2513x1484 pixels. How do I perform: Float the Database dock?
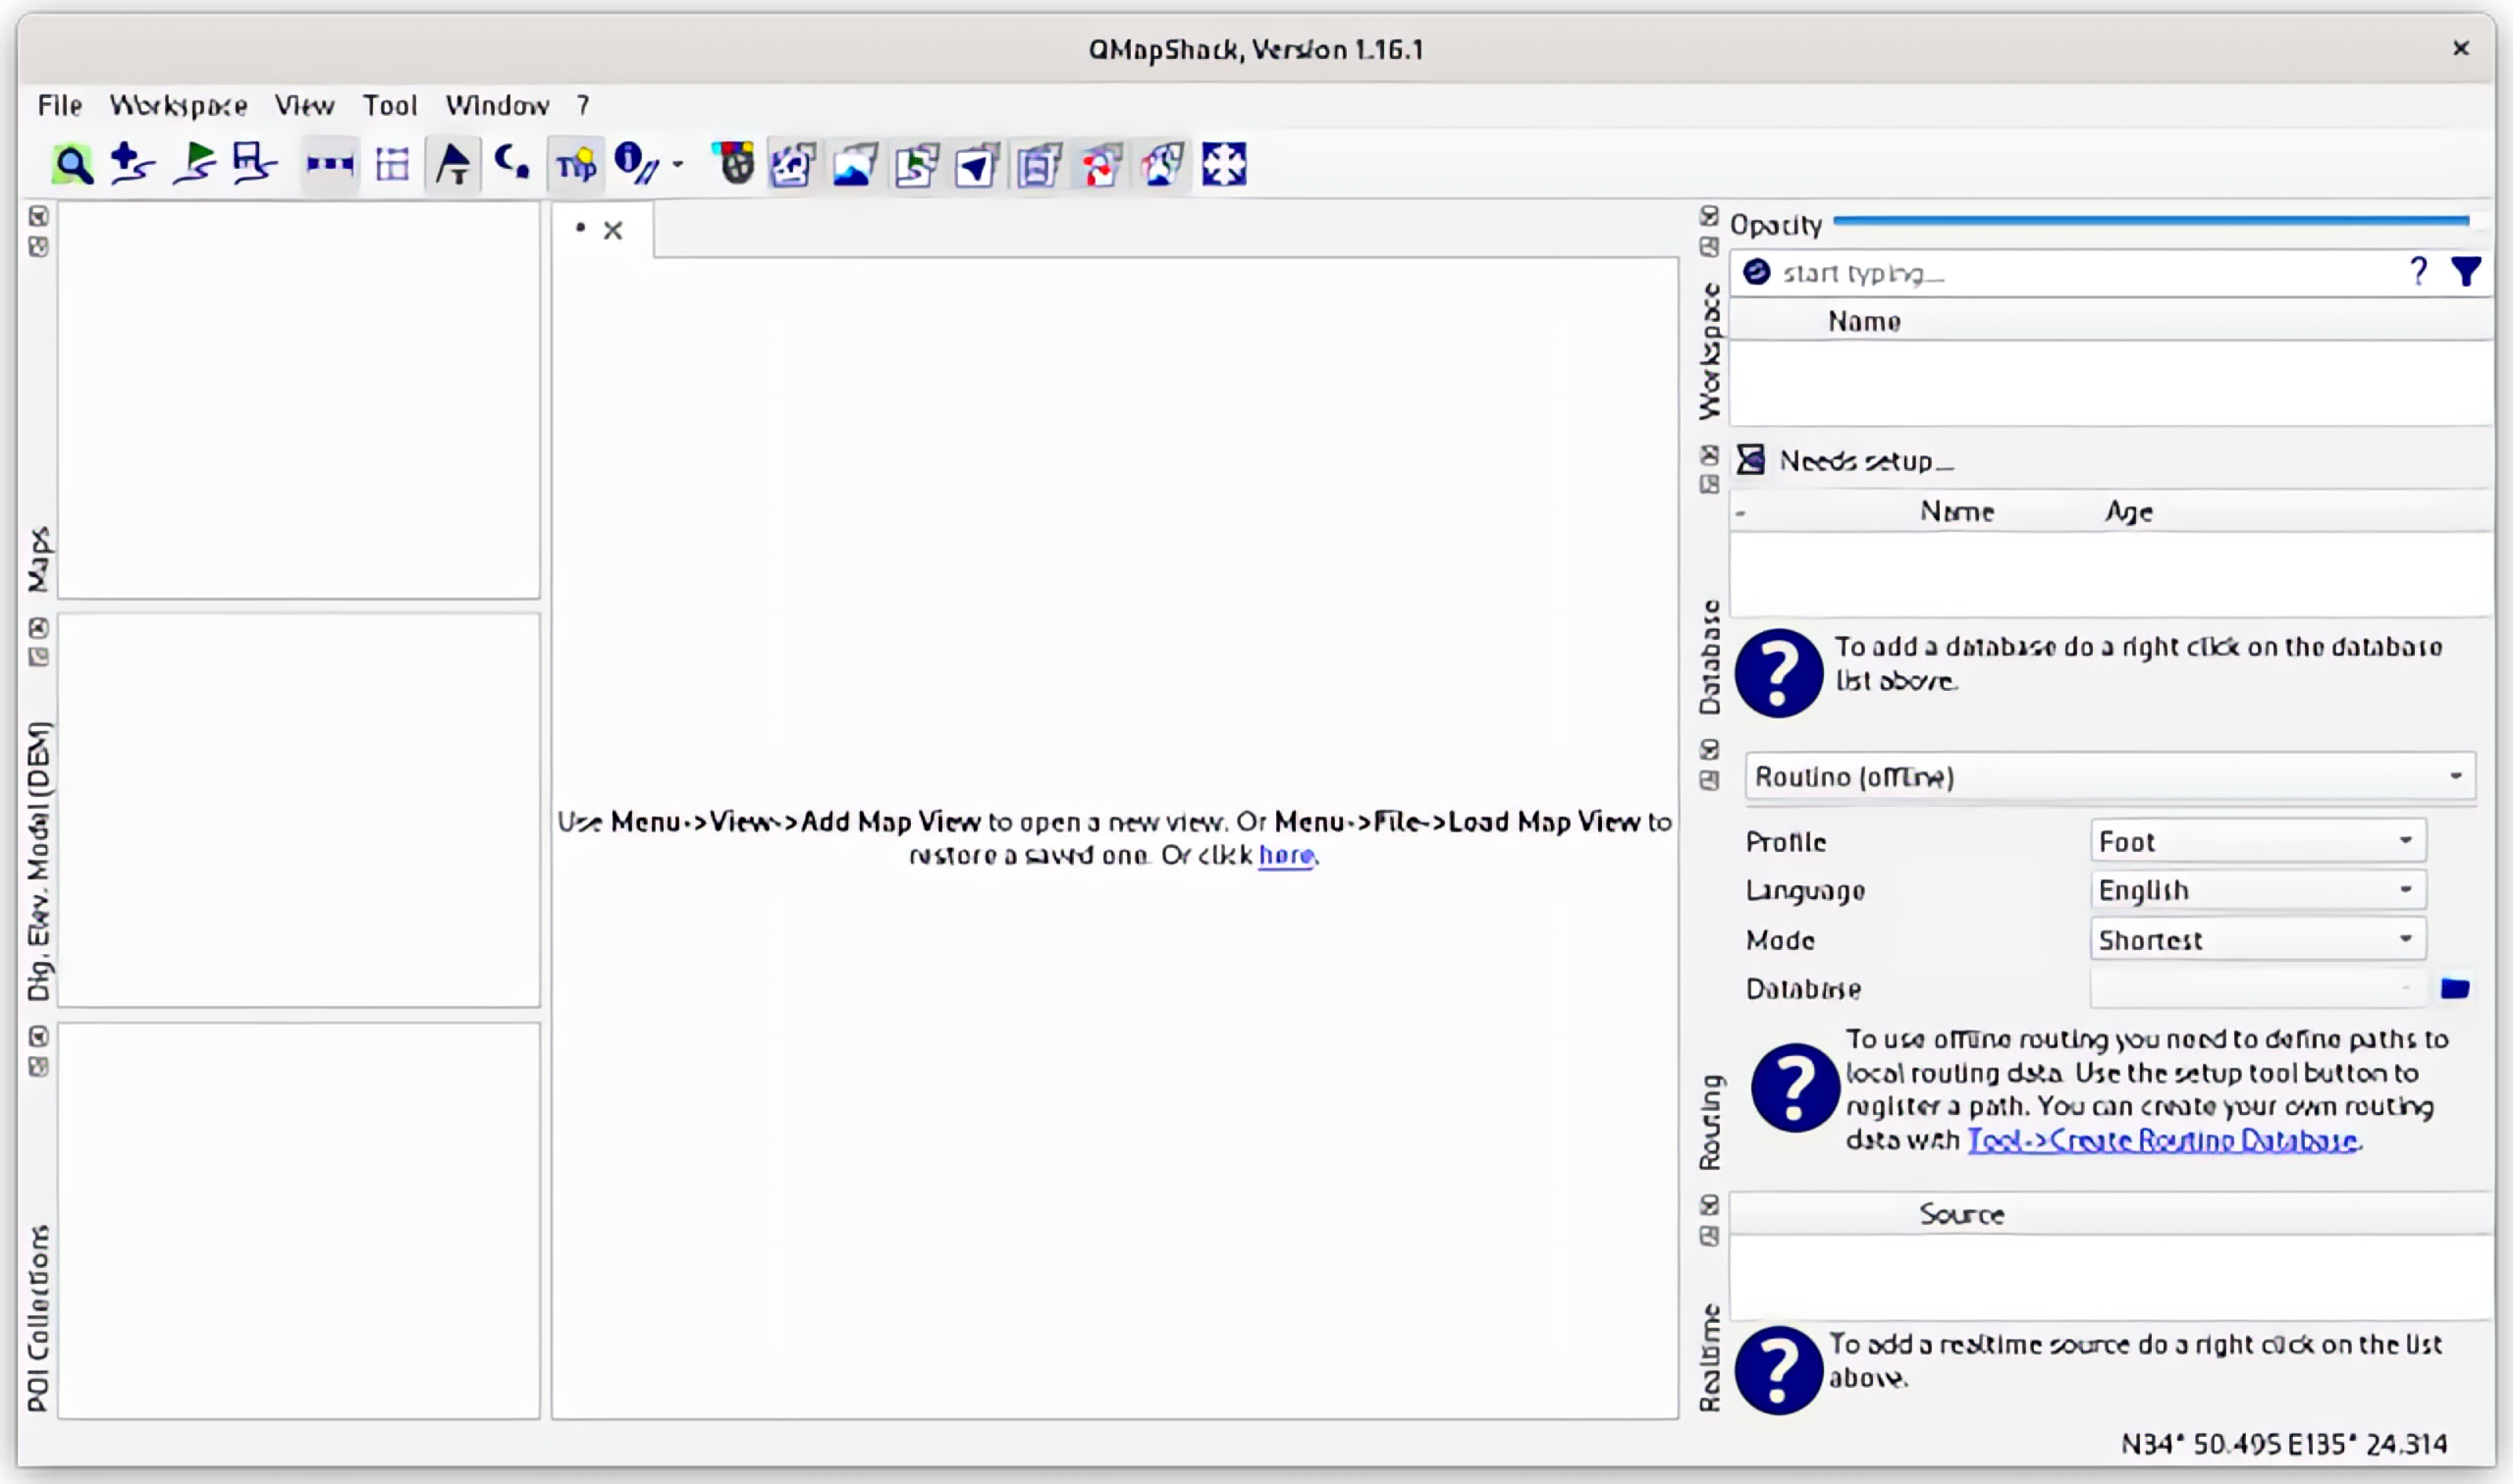pos(1709,484)
